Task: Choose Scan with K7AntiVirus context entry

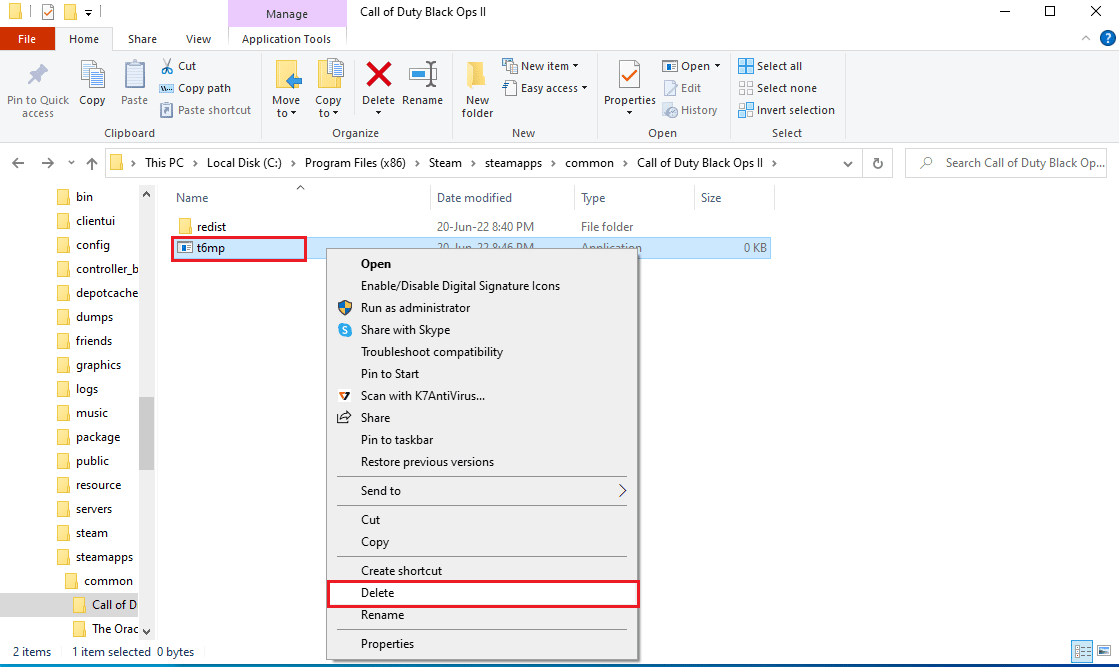Action: (x=422, y=395)
